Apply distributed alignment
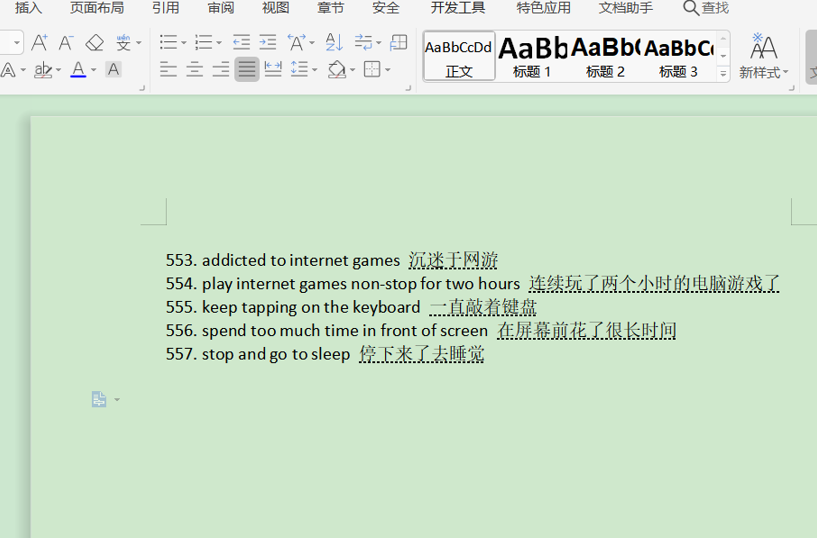The image size is (817, 539). (273, 69)
